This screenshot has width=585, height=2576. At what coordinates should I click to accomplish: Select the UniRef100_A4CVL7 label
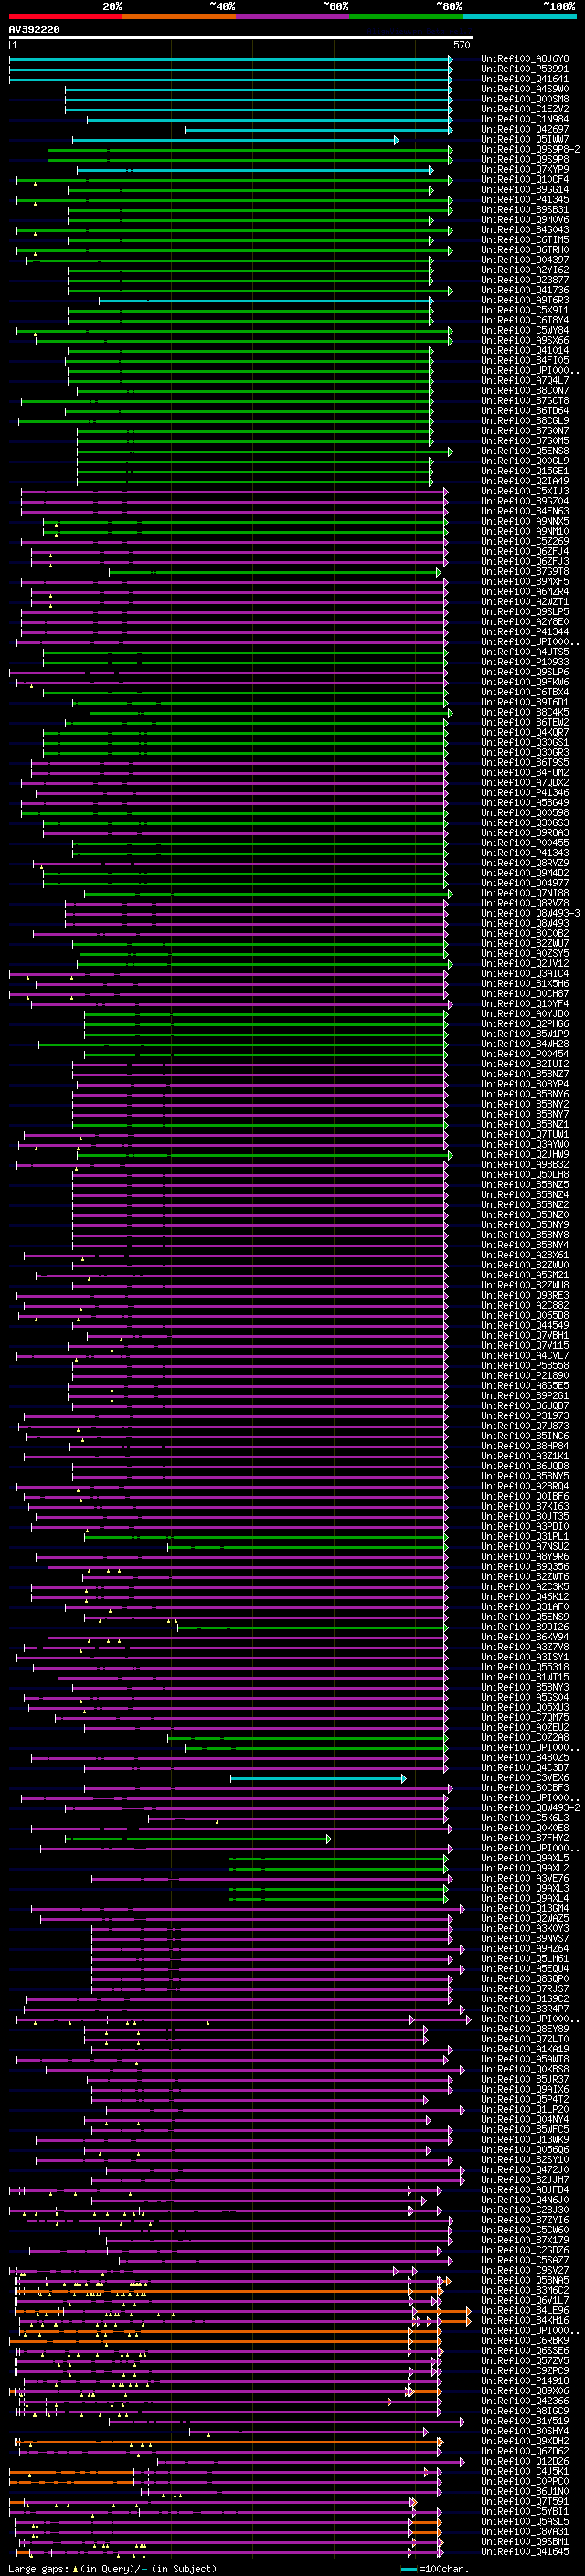tap(525, 1355)
